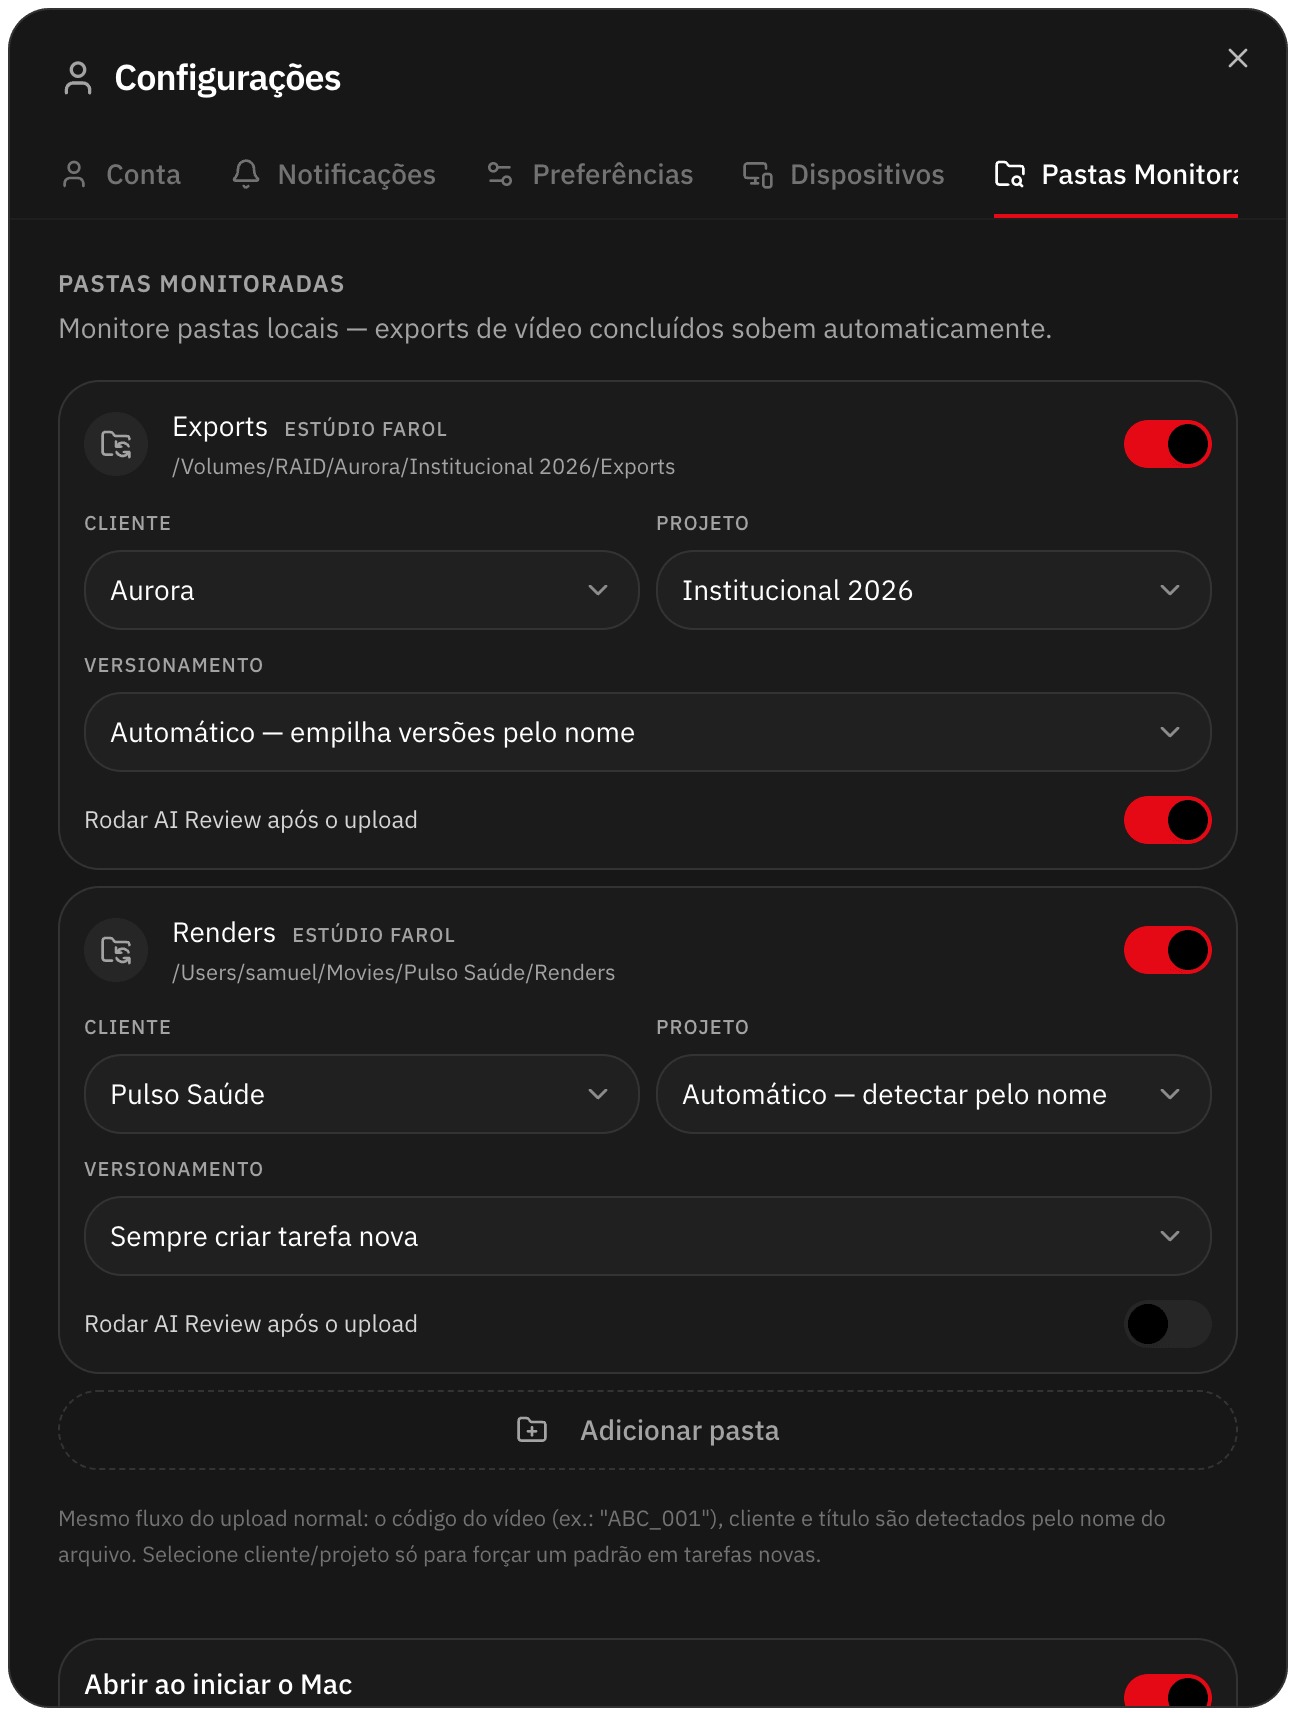Viewport: 1296px width, 1716px height.
Task: Open the Notificações tab
Action: click(334, 175)
